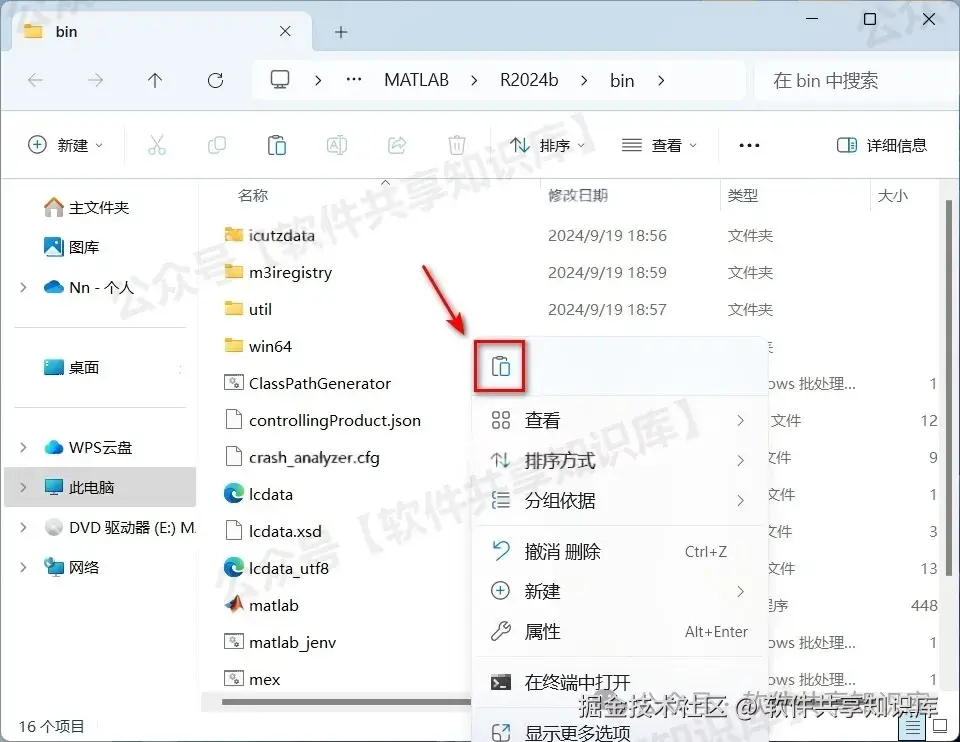Open 桌面 in the sidebar
This screenshot has height=742, width=960.
[x=71, y=367]
